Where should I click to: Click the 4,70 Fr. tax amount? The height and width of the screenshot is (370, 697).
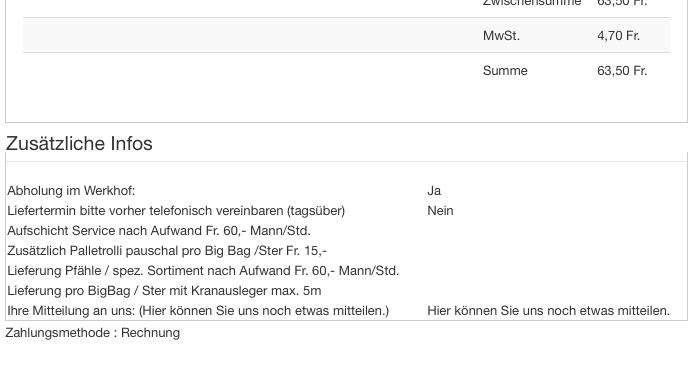point(618,36)
